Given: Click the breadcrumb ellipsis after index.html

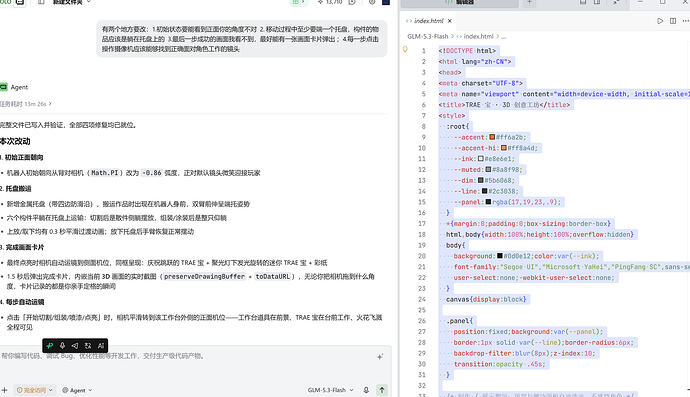Looking at the screenshot, I should (503, 37).
